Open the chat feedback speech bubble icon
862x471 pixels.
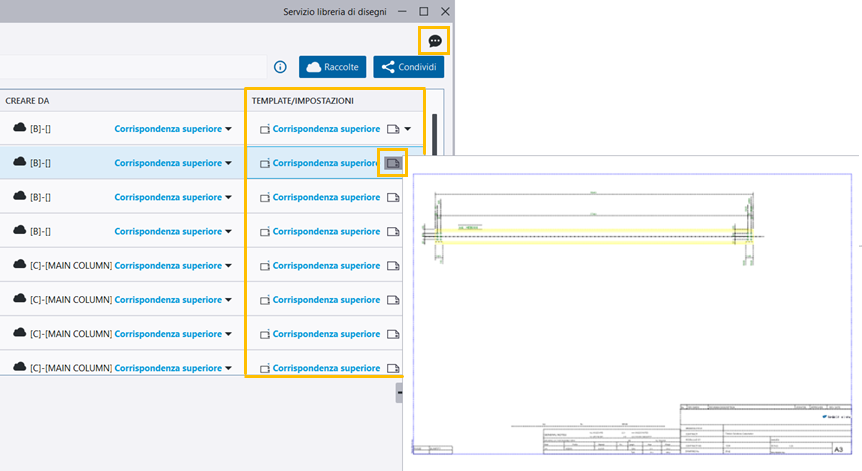tap(435, 41)
